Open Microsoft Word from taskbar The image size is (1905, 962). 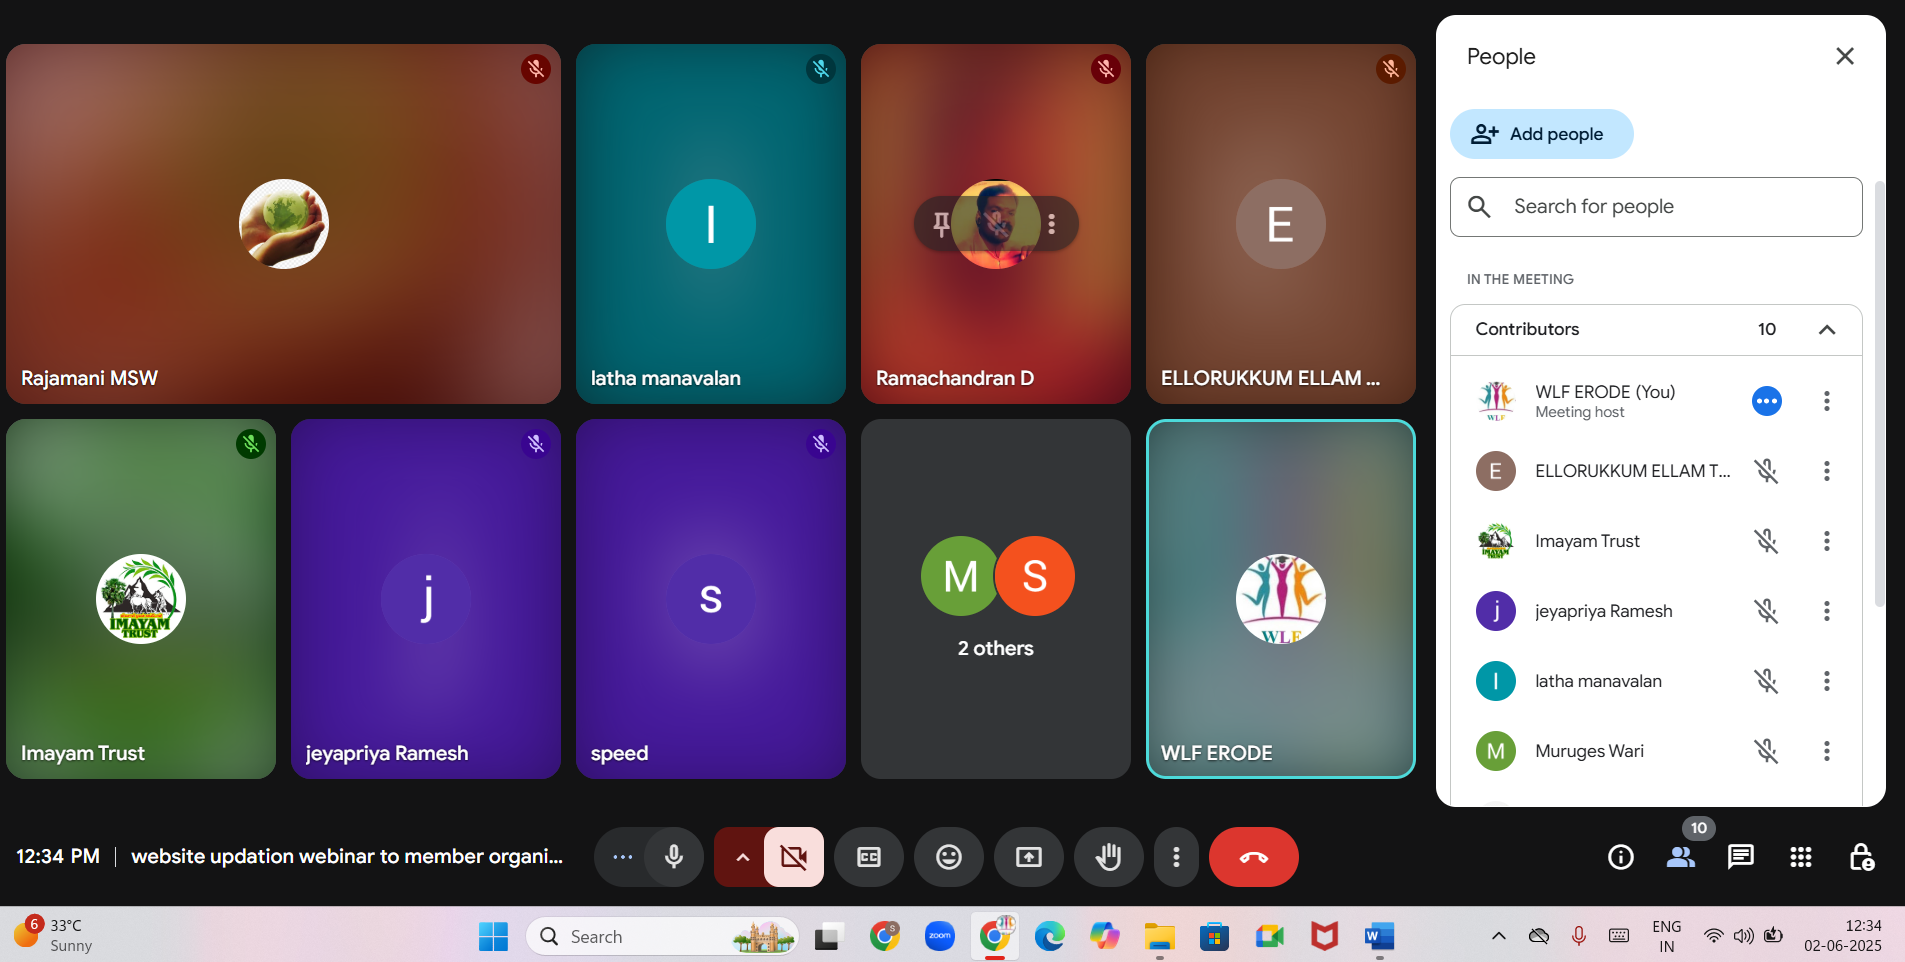point(1379,937)
